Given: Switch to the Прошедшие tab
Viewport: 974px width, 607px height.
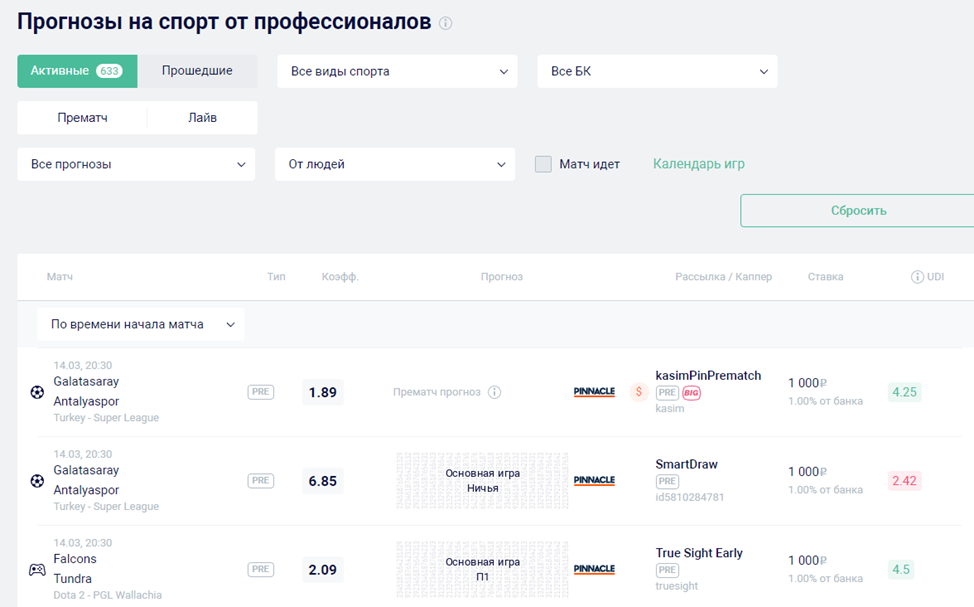Looking at the screenshot, I should (197, 71).
